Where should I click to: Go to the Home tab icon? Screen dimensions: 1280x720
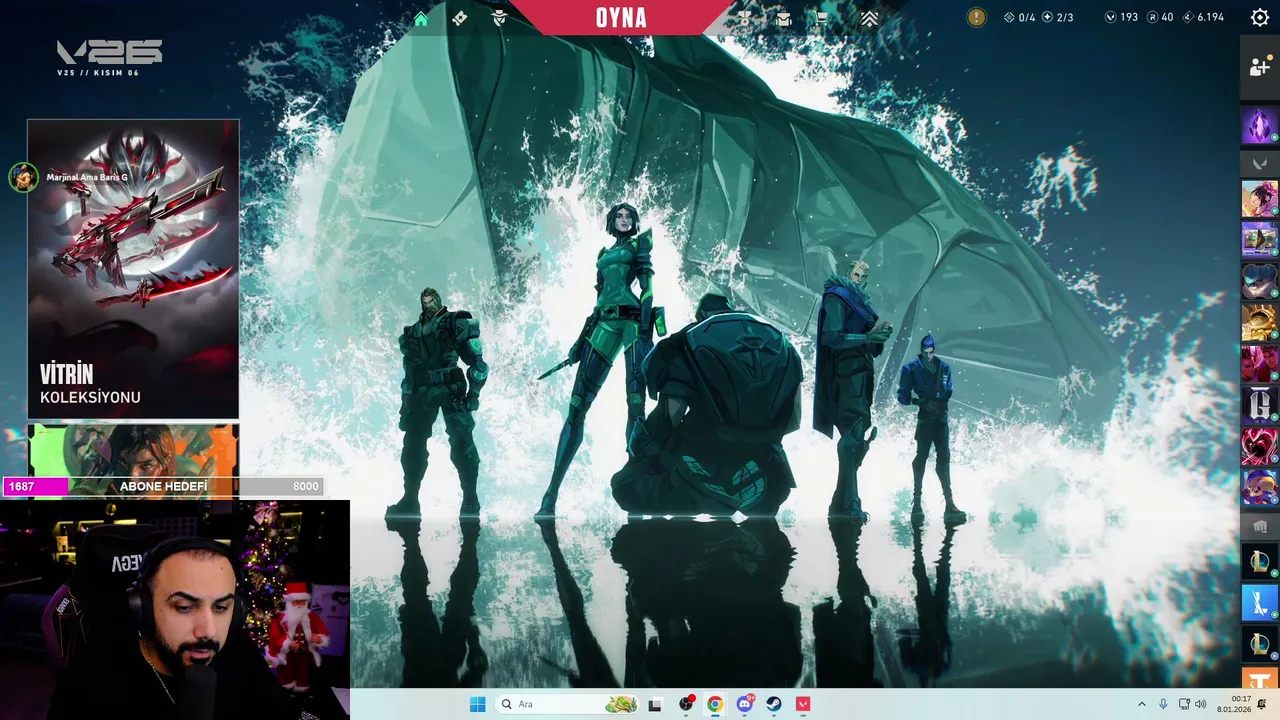[x=421, y=18]
